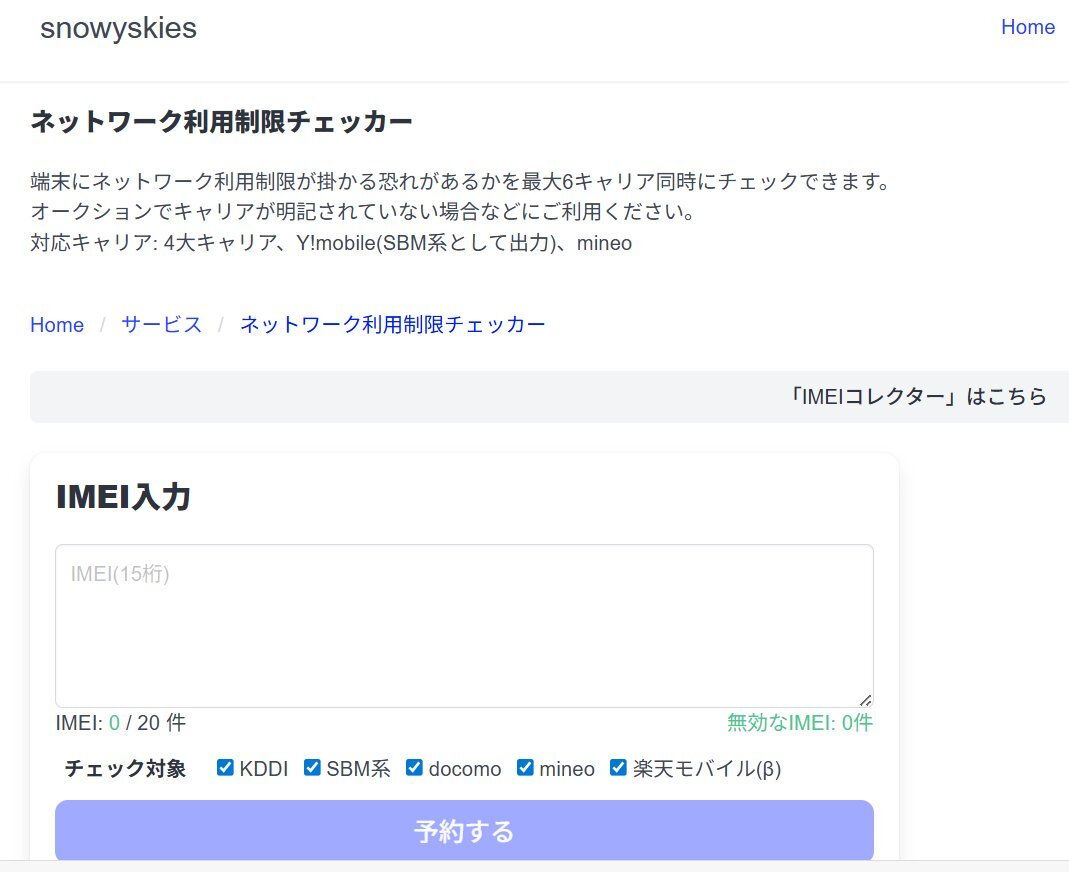Focus the IMEI(15桁) text area

tap(463, 625)
